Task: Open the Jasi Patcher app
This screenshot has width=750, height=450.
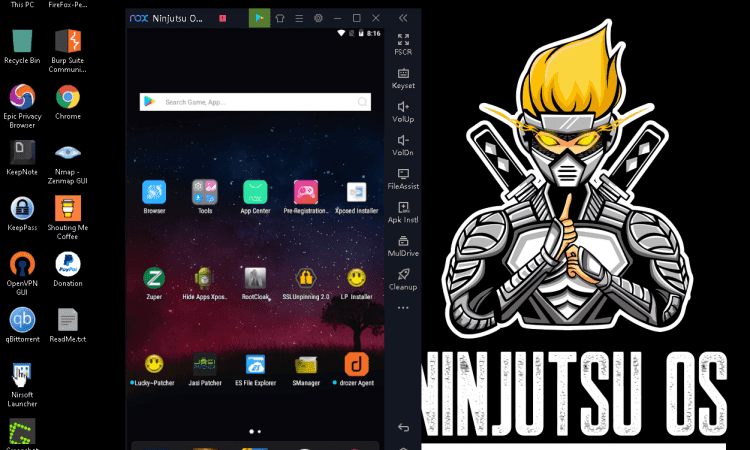Action: tap(205, 364)
